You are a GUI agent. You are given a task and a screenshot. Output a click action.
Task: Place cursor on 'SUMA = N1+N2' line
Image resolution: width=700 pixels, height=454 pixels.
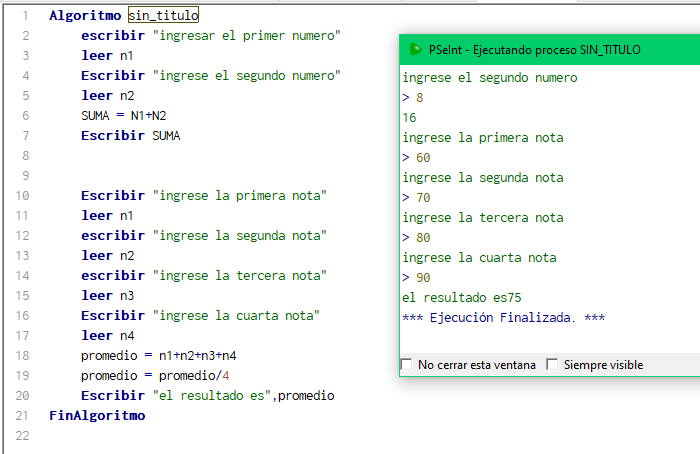(124, 116)
